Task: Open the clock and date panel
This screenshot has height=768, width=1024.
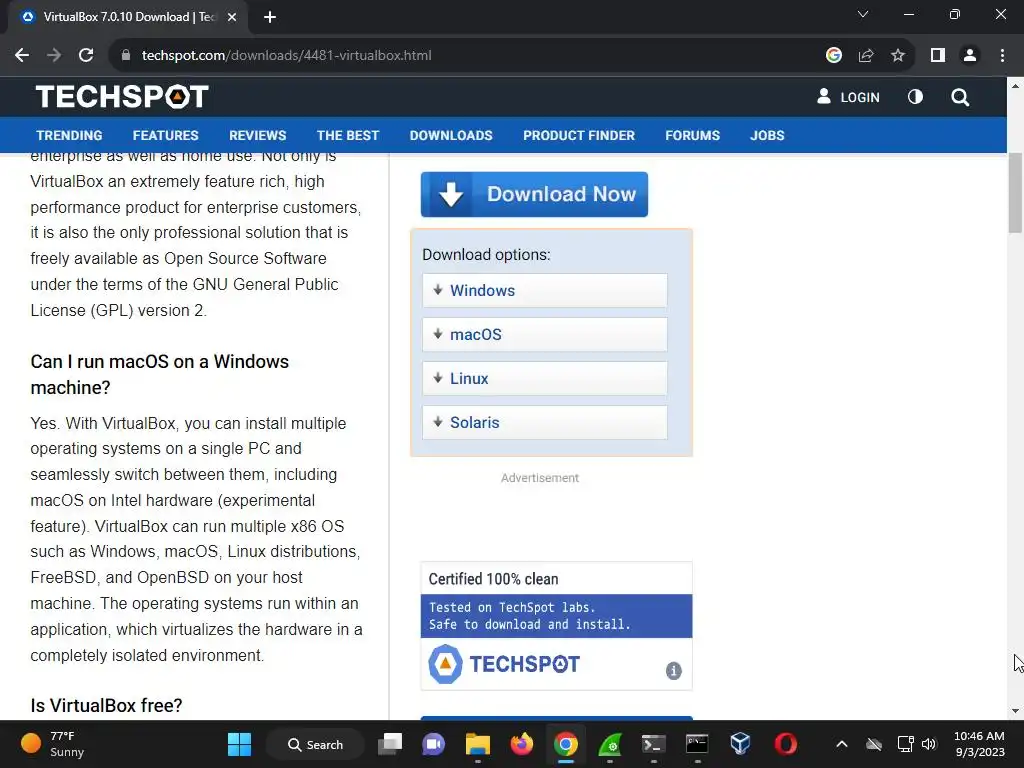Action: [x=979, y=744]
